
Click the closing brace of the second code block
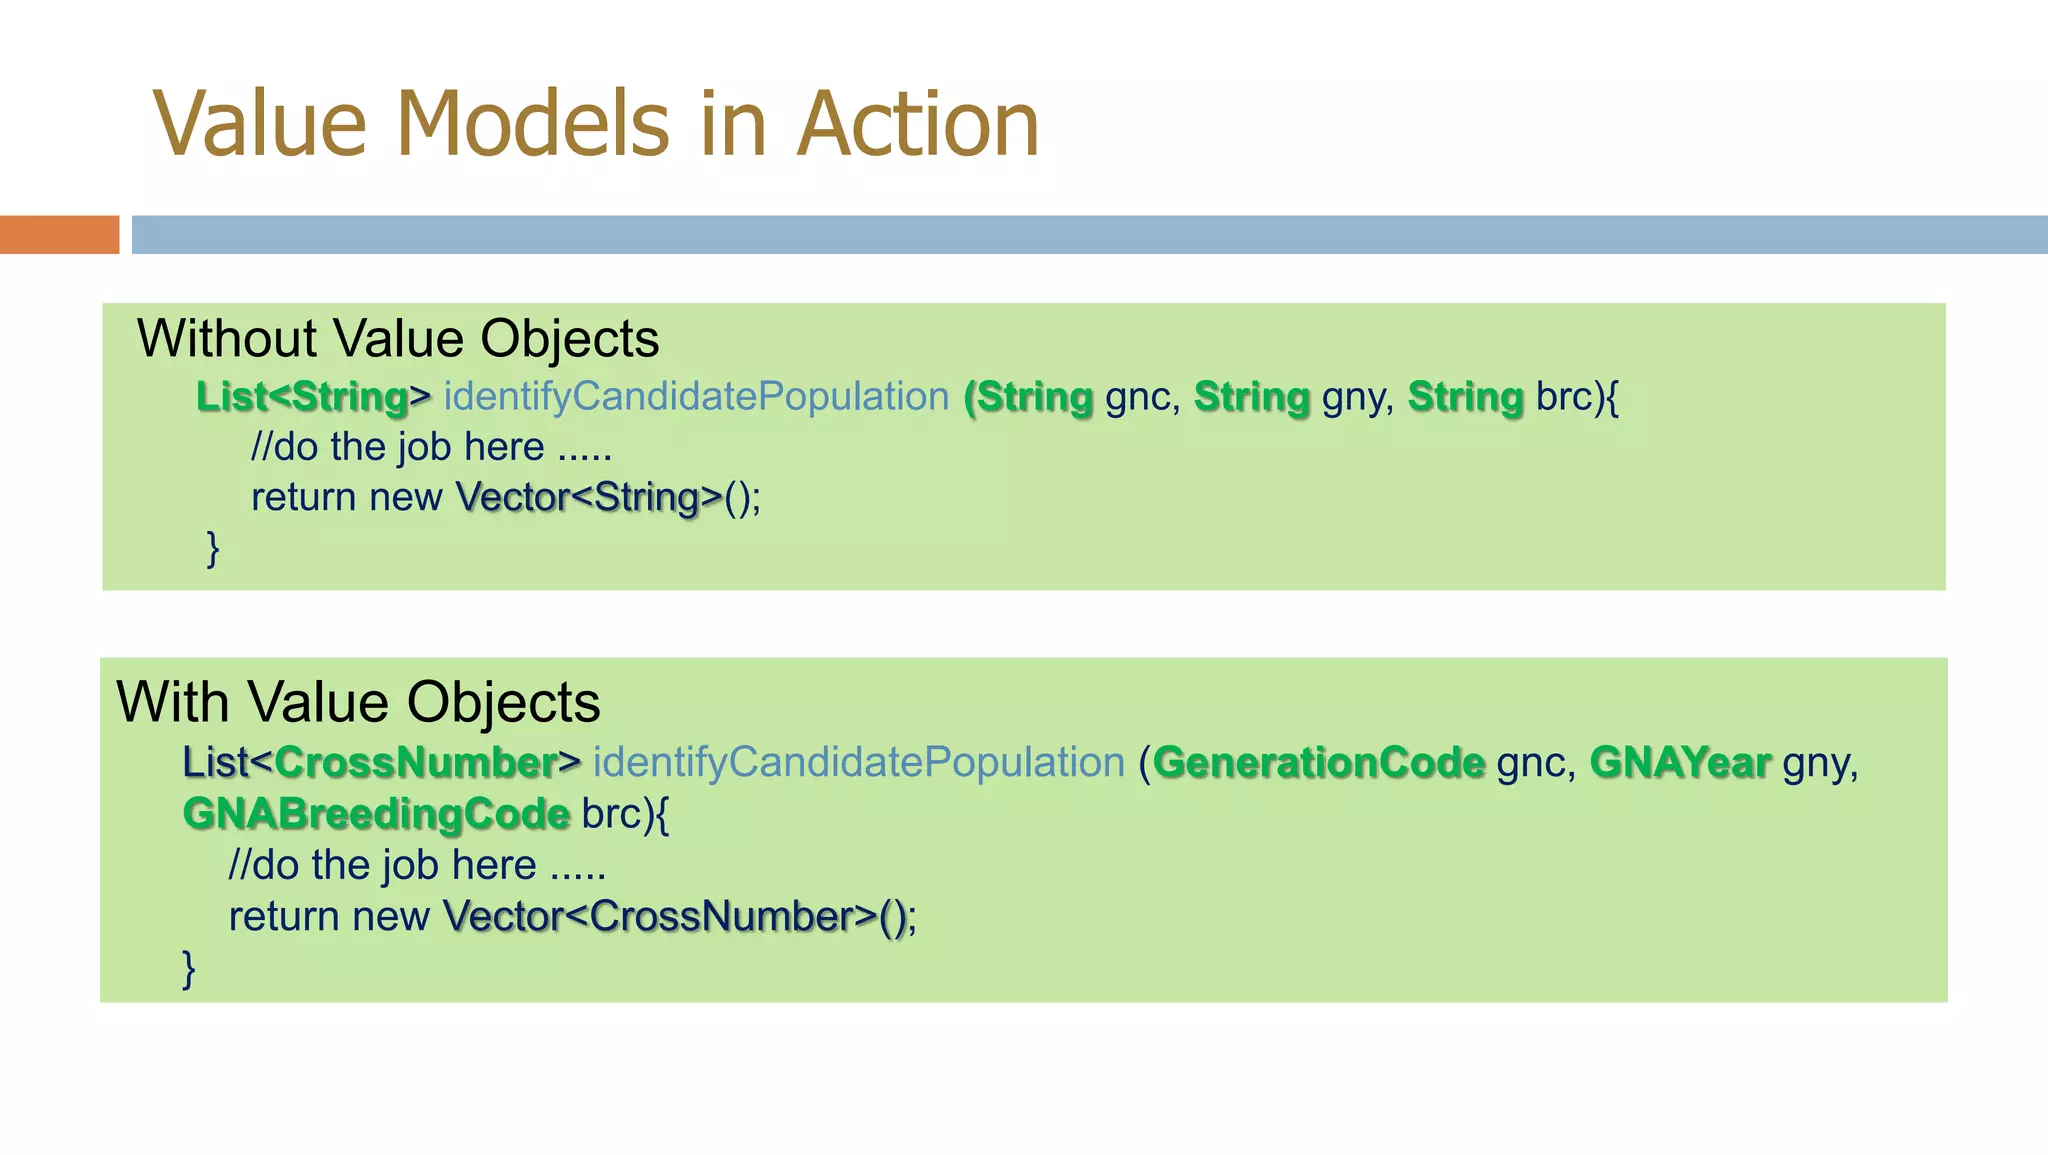(189, 968)
